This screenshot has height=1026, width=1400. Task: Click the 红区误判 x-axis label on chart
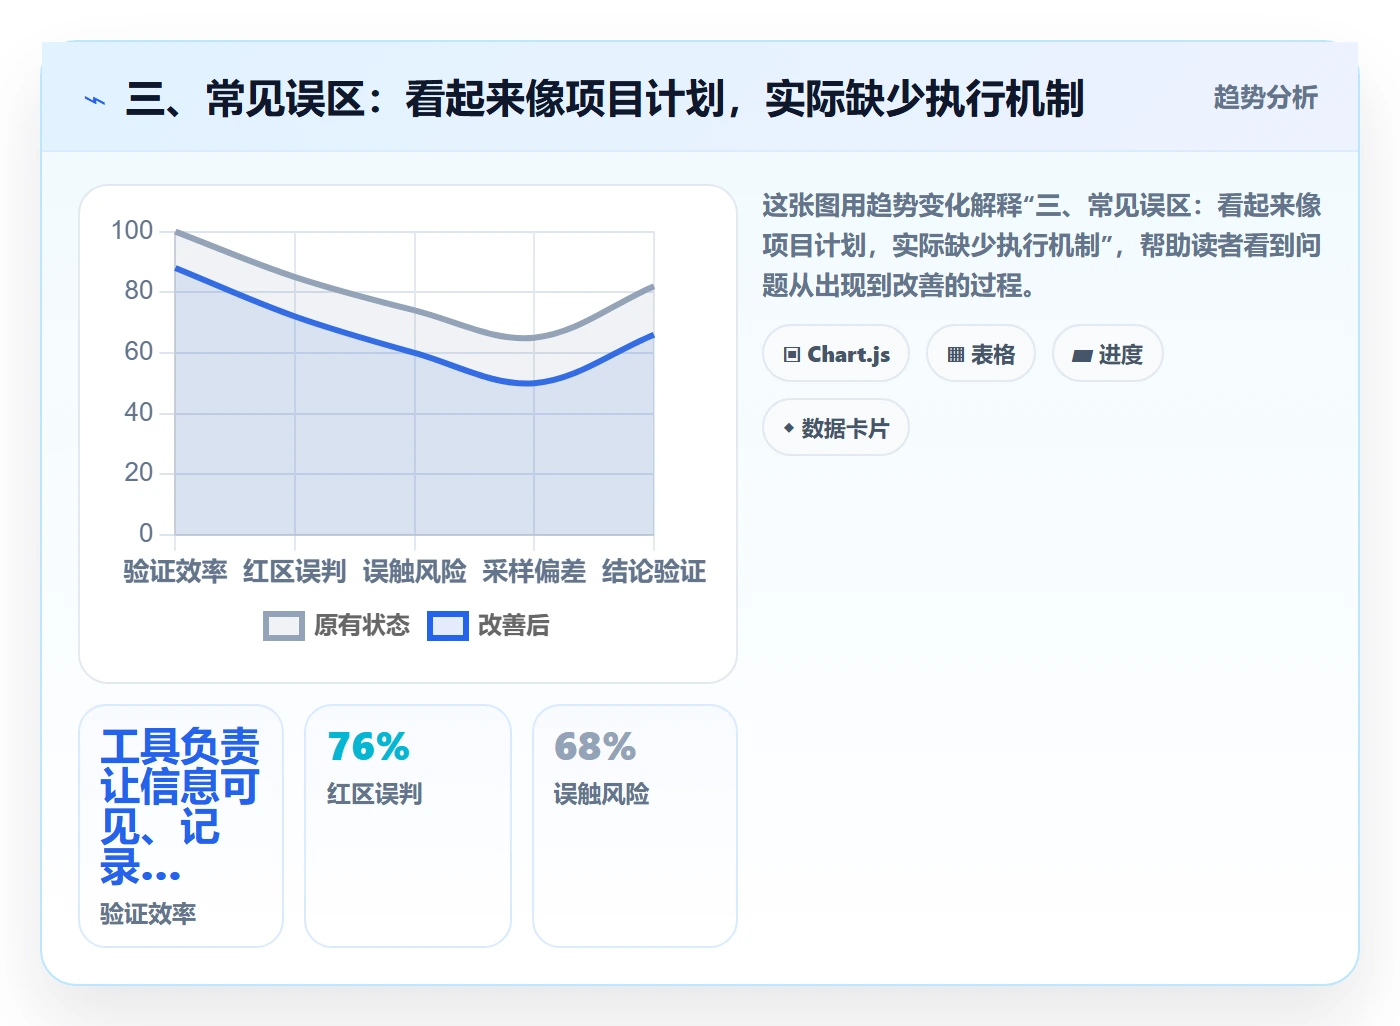click(x=295, y=572)
